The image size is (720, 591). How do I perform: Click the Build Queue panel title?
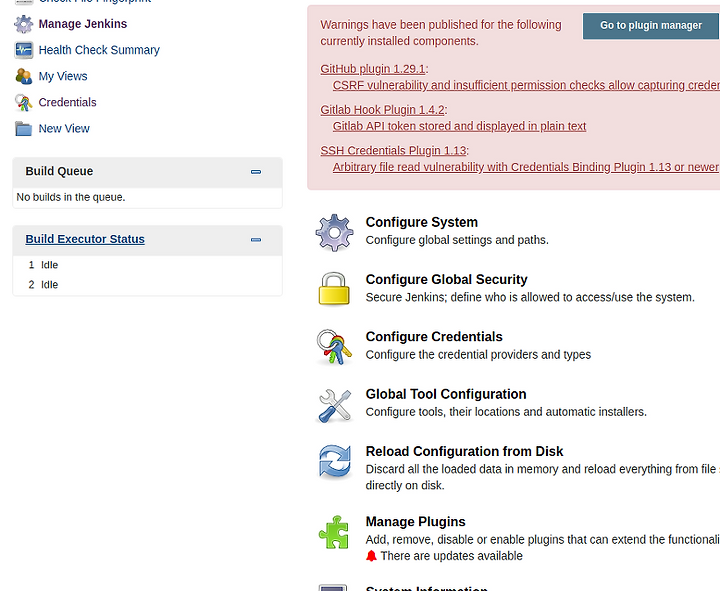coord(59,171)
